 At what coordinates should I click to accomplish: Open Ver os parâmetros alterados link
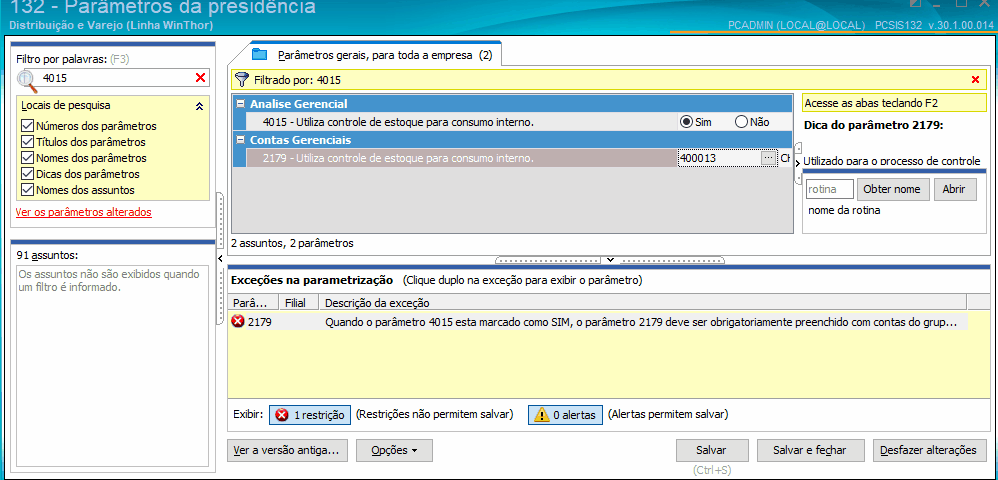[84, 212]
